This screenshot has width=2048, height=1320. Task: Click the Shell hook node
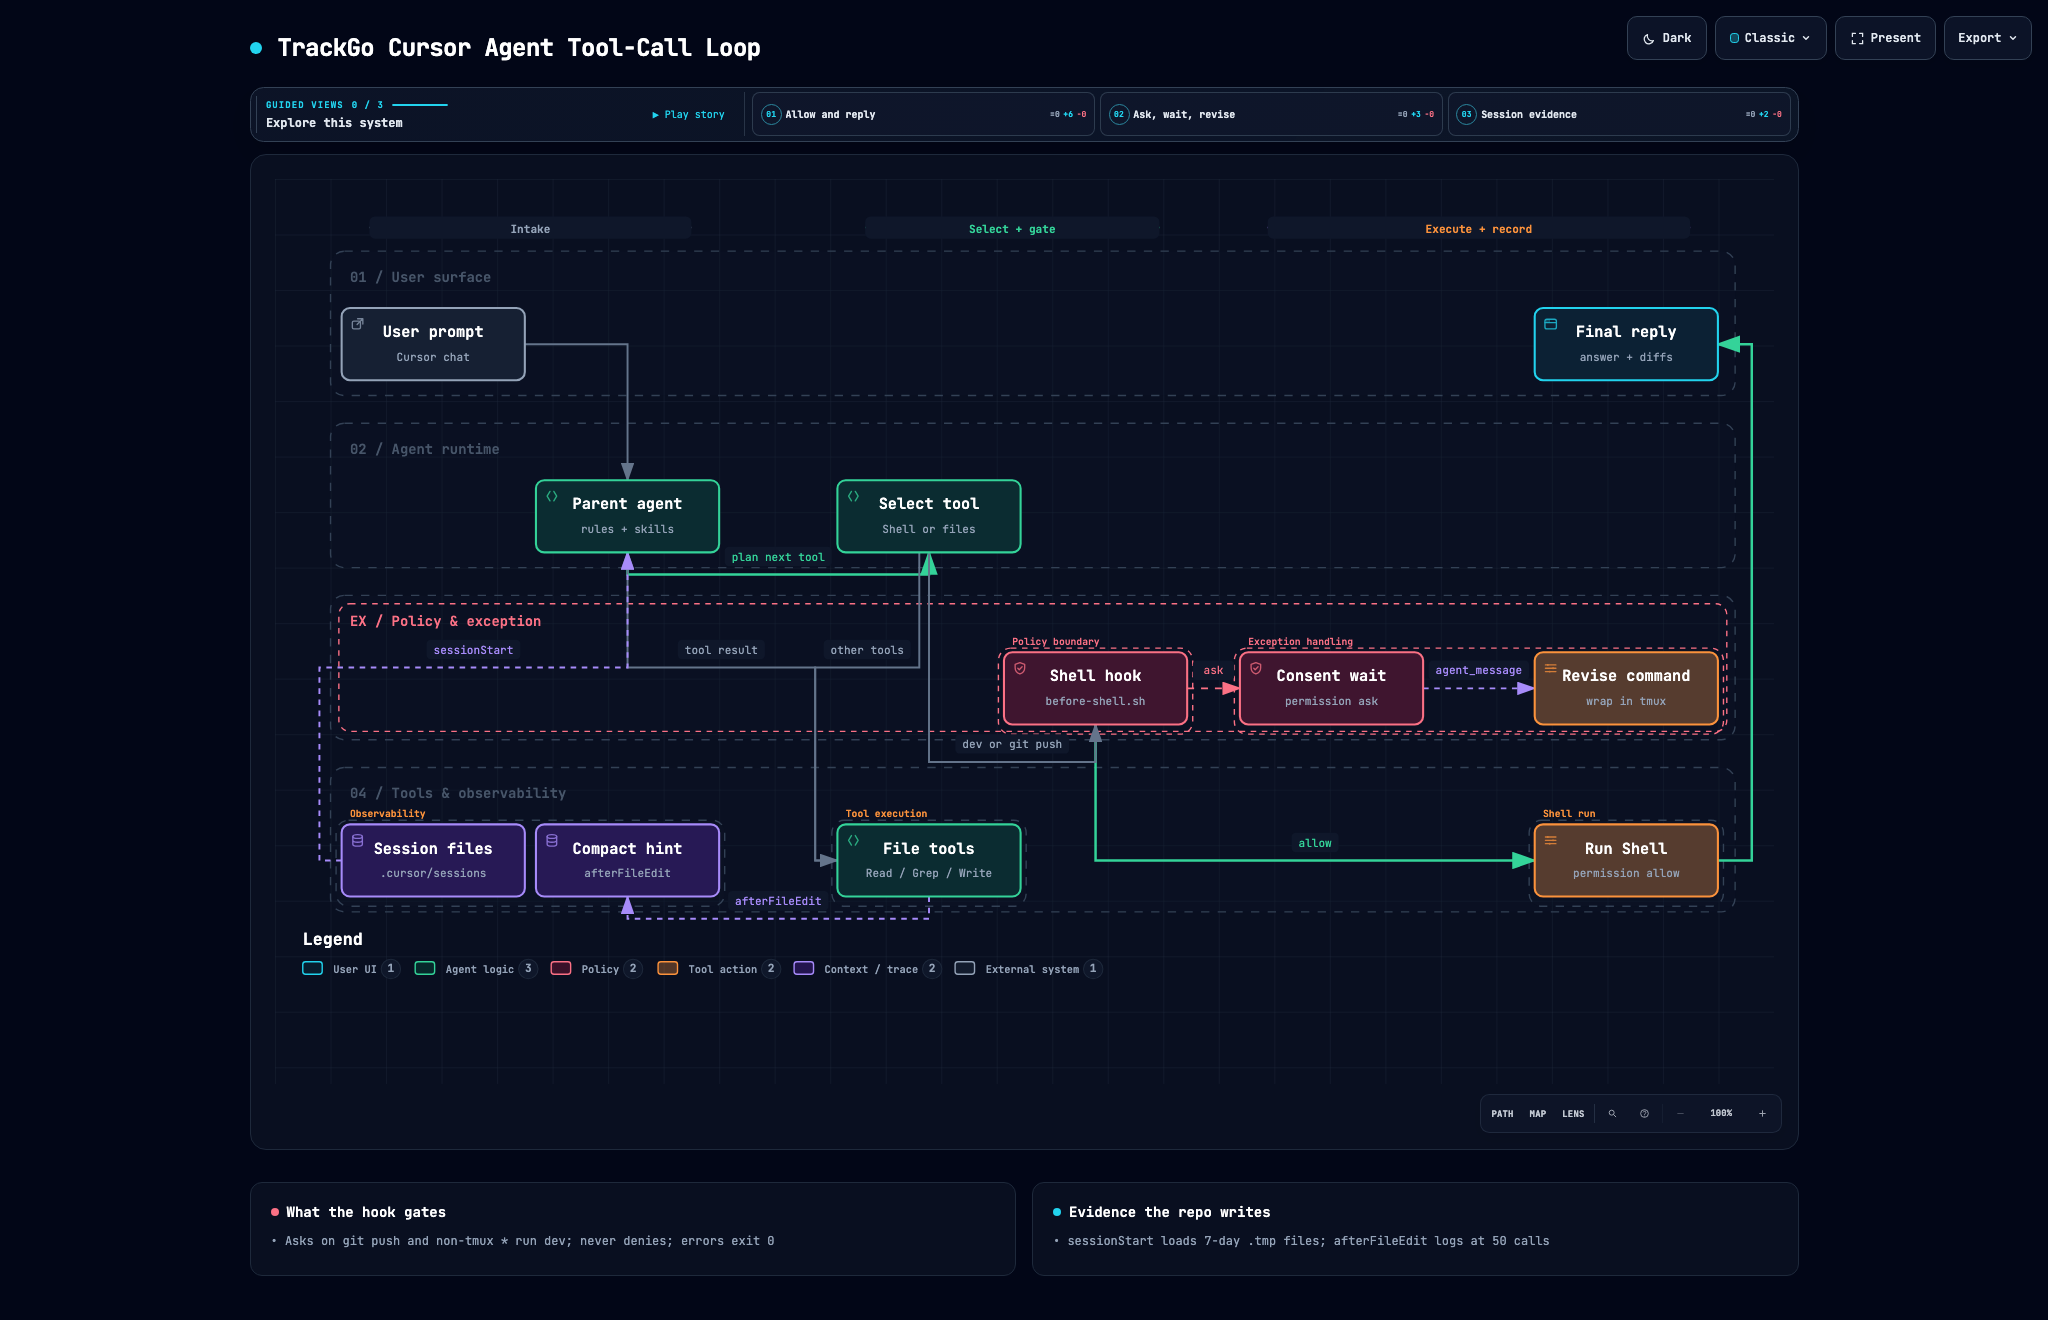point(1095,688)
